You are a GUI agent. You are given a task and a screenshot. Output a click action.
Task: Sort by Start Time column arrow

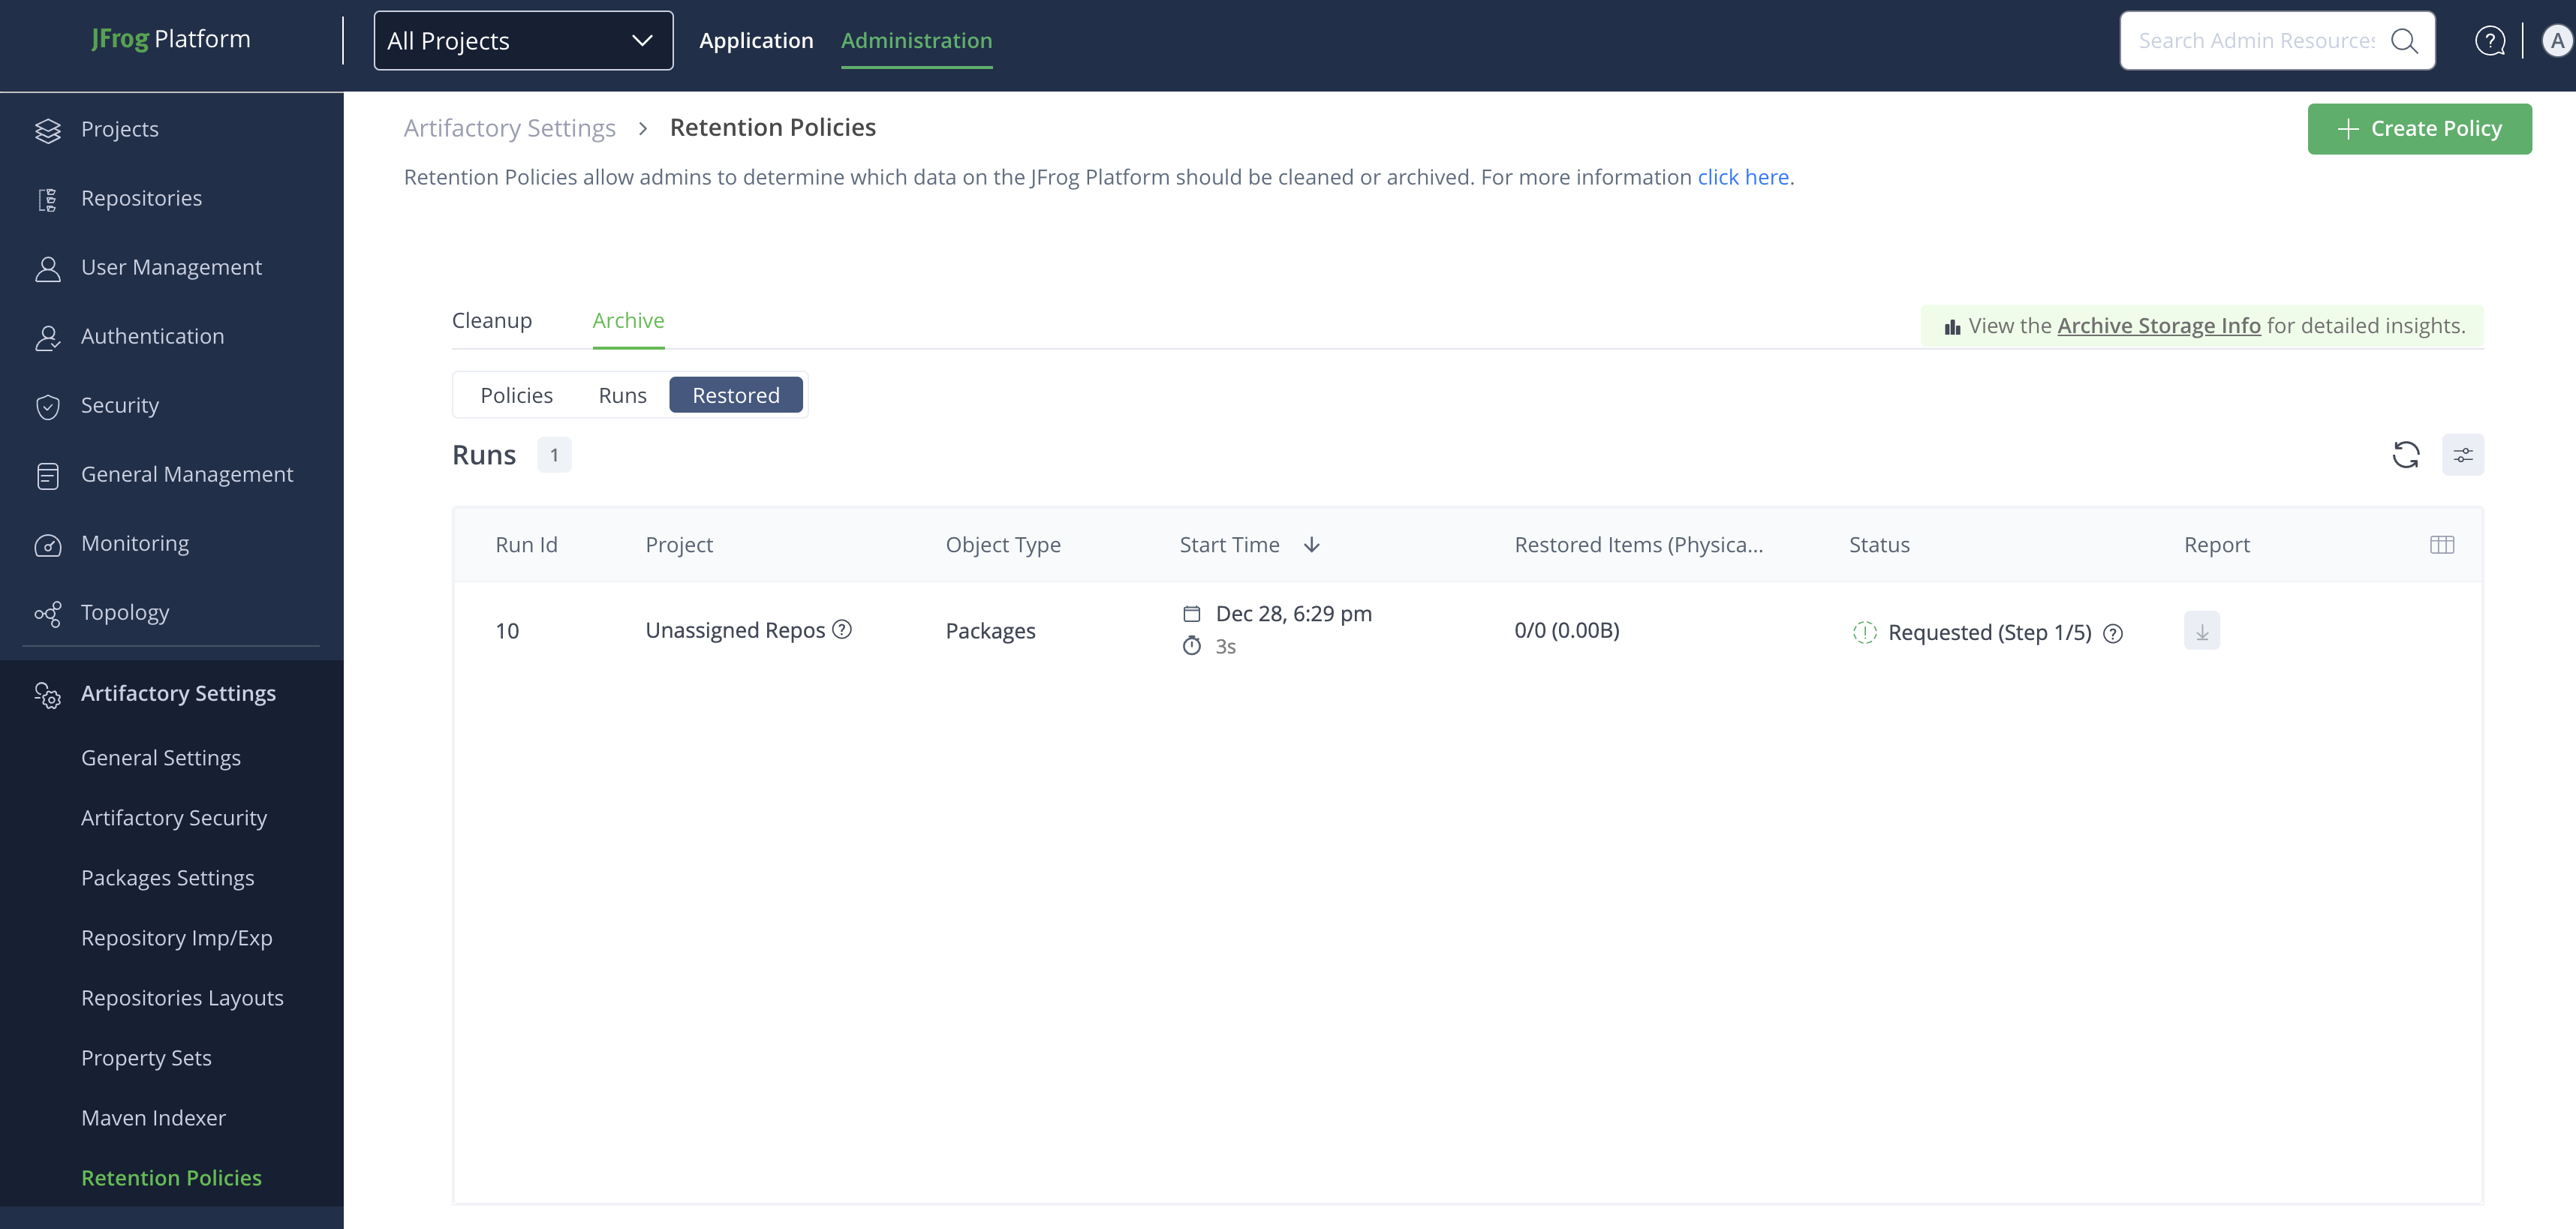(1311, 545)
